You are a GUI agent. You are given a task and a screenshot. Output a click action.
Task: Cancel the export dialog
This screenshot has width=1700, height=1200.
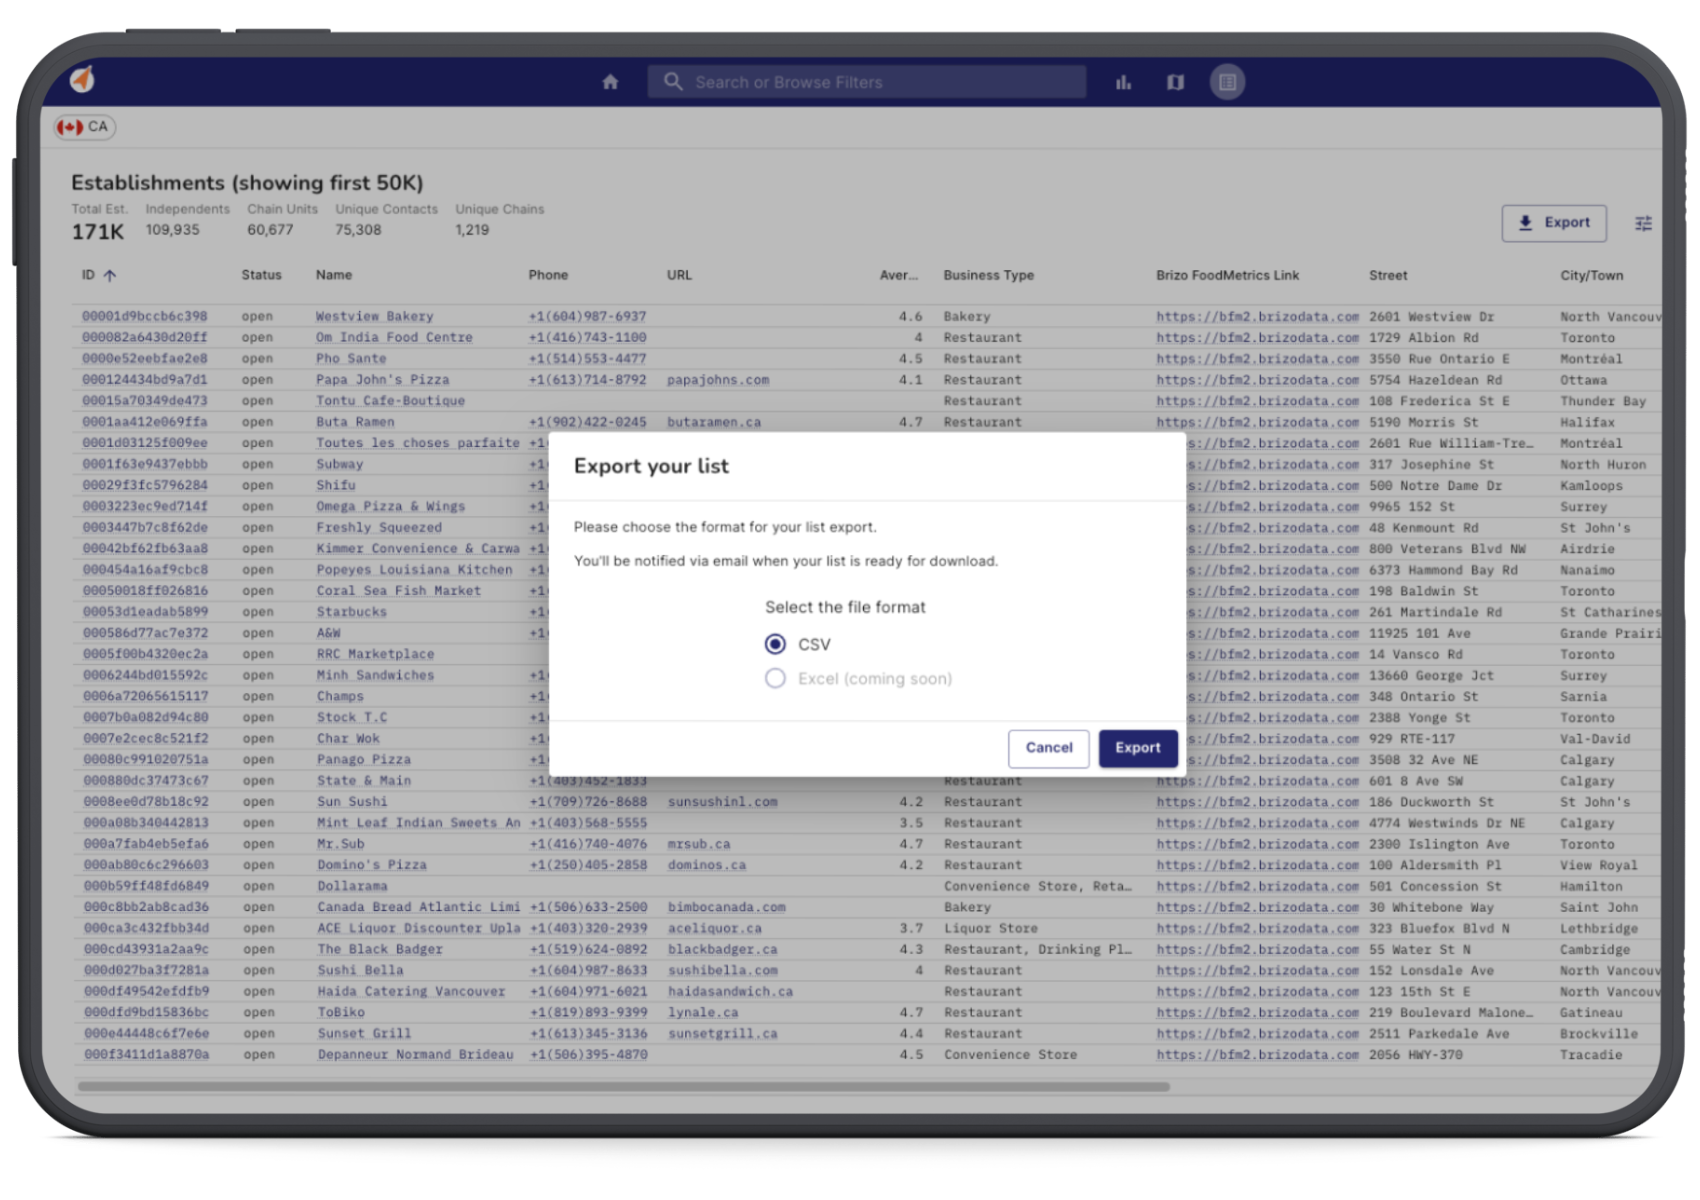[1048, 748]
